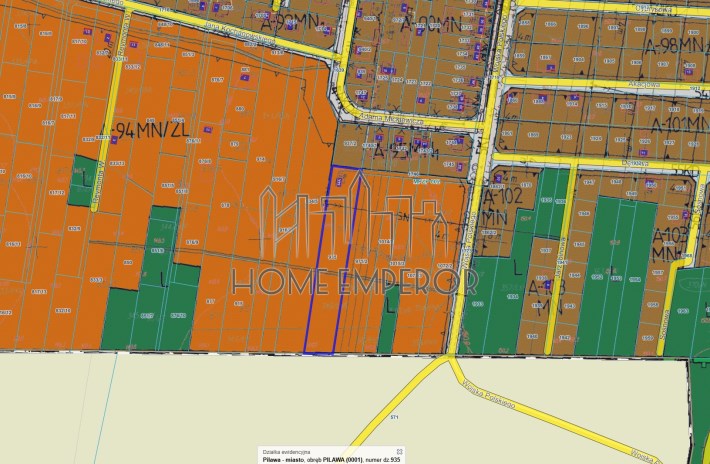Image resolution: width=710 pixels, height=464 pixels.
Task: Click road number 571 label
Action: (394, 417)
